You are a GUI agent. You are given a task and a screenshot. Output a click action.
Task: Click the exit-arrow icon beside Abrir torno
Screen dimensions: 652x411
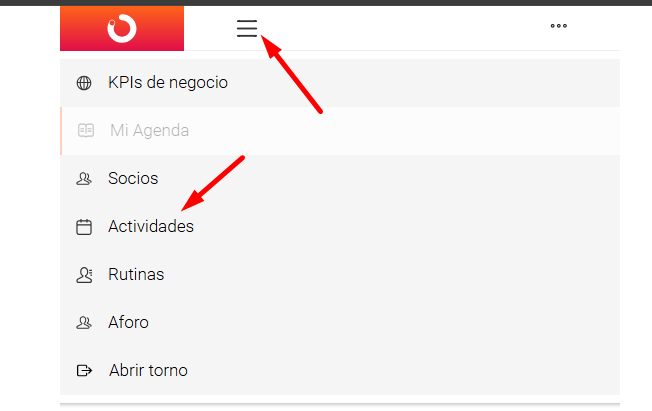pos(84,370)
